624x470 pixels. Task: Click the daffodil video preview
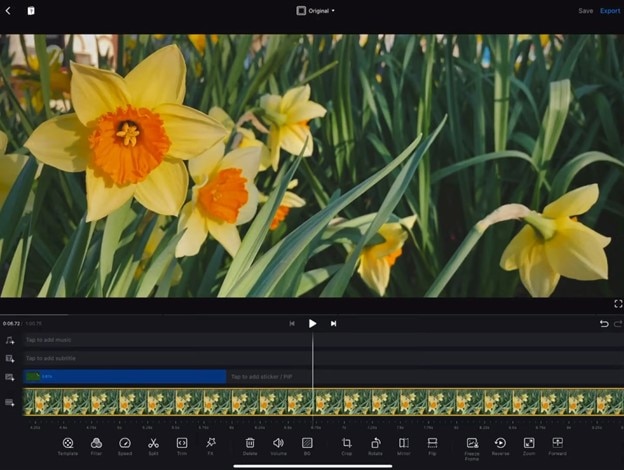coord(312,166)
